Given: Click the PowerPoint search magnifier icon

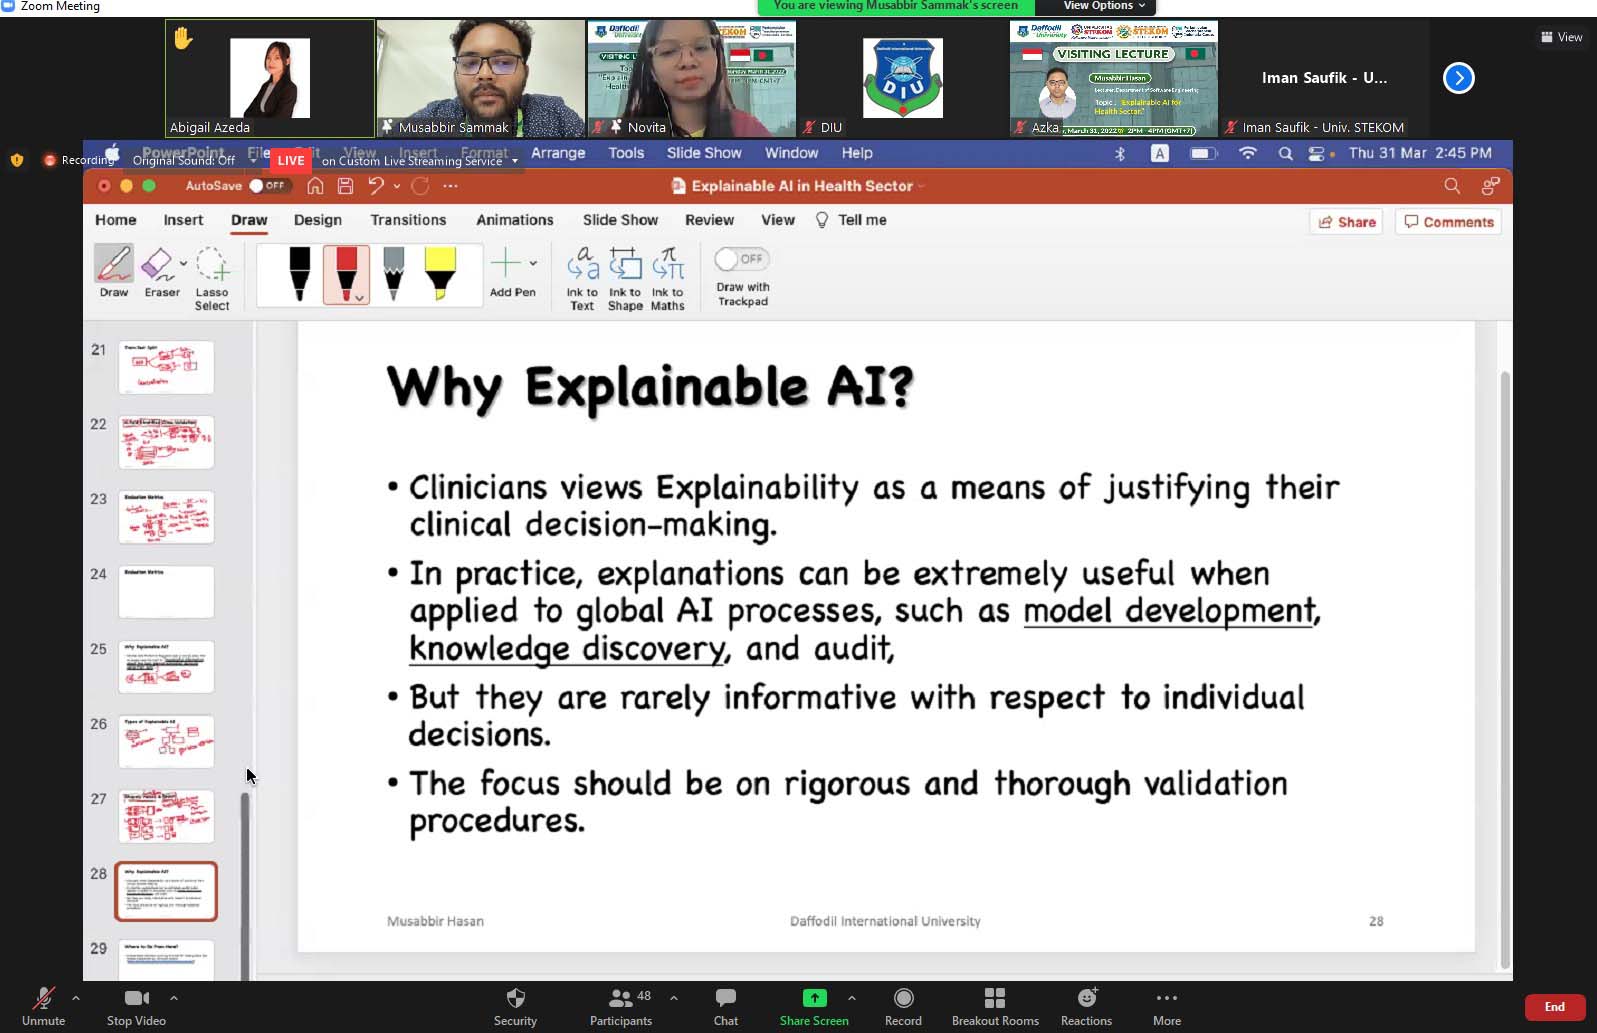Looking at the screenshot, I should click(x=1452, y=186).
